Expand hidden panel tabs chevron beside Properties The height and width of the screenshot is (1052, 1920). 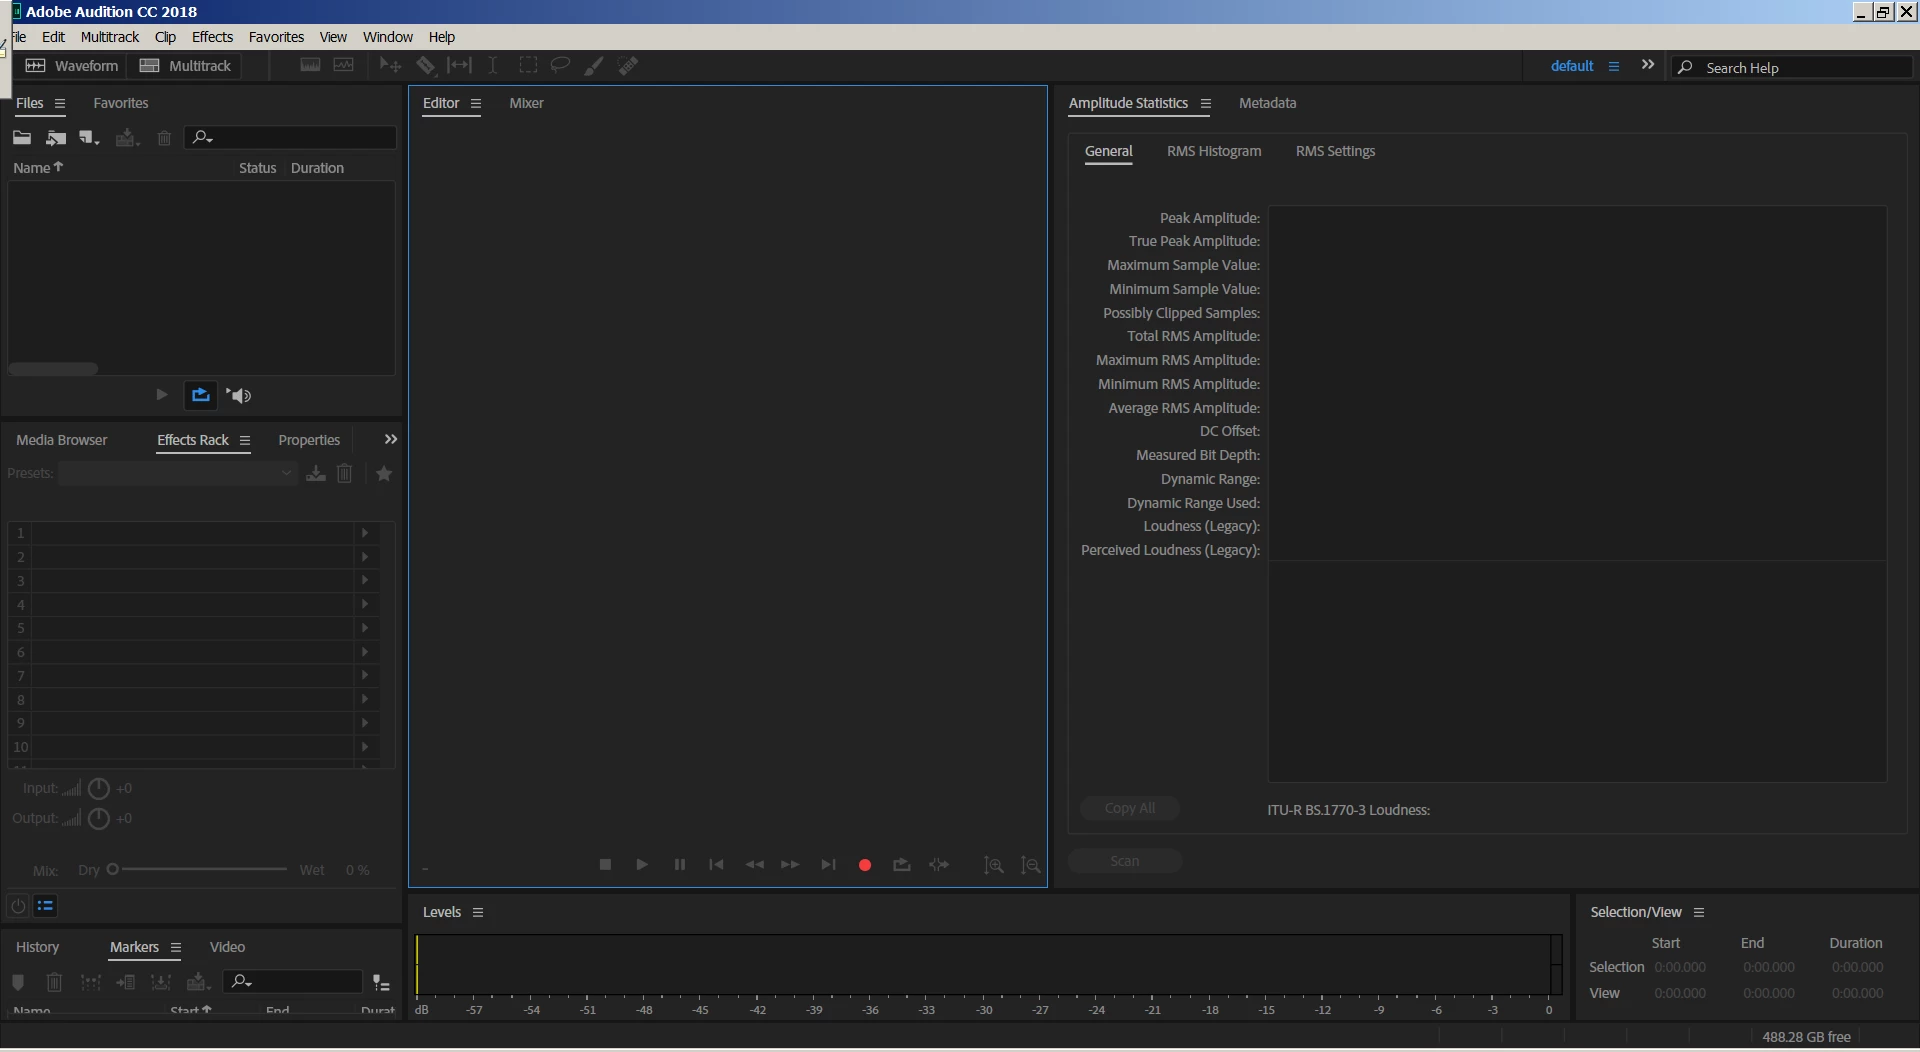[x=391, y=439]
